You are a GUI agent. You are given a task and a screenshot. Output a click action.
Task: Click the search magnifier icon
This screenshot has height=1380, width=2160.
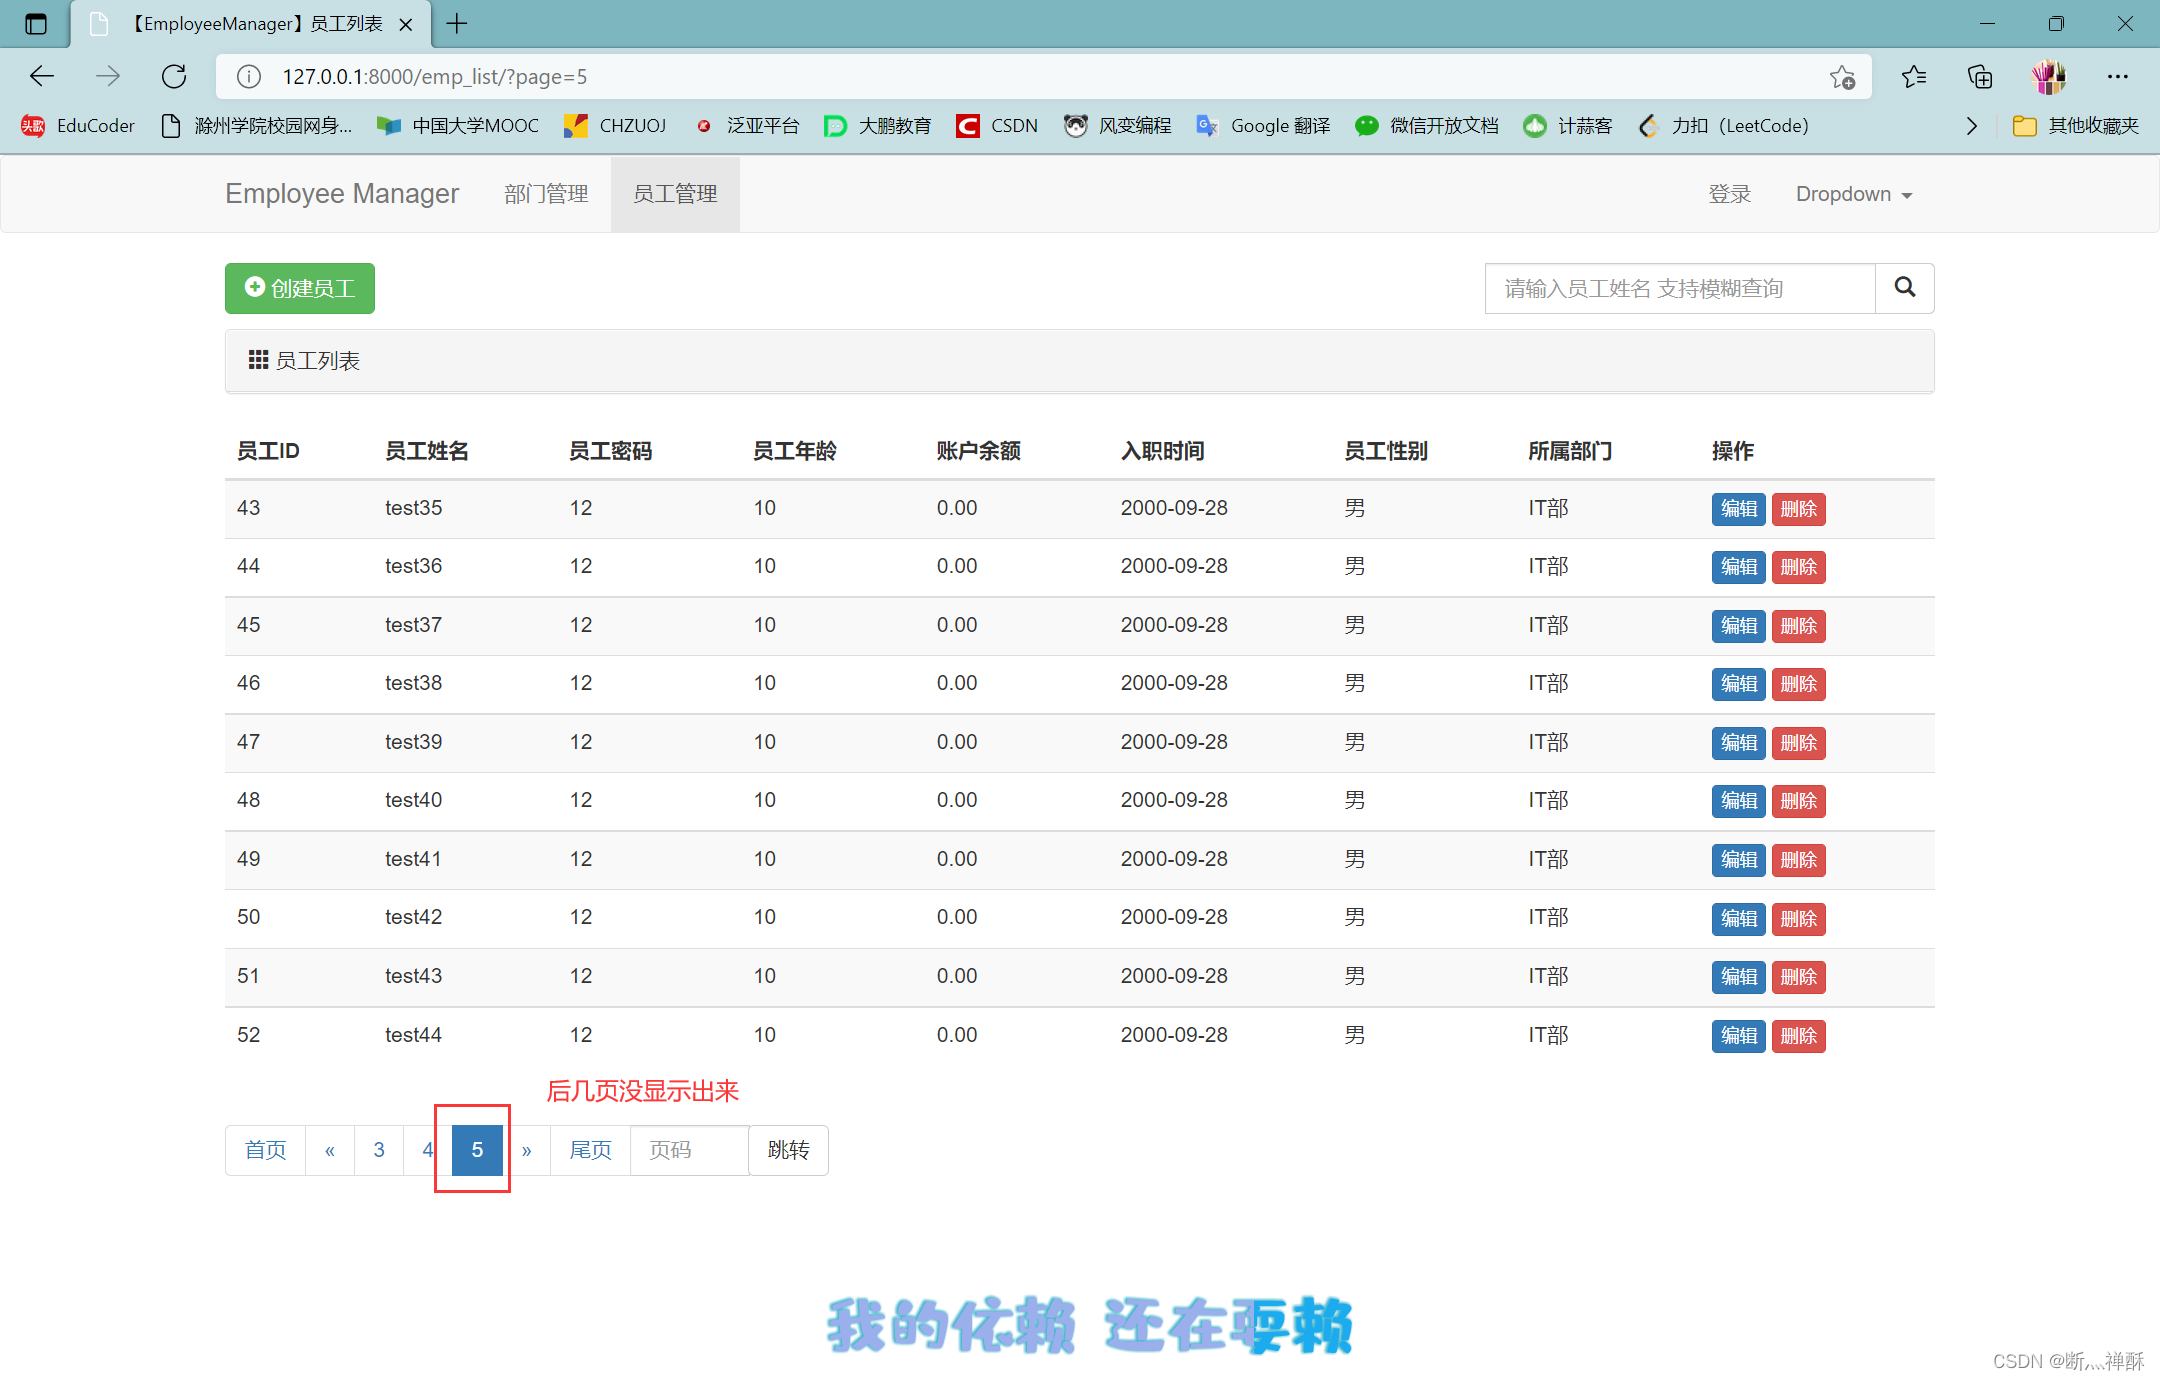pos(1904,288)
